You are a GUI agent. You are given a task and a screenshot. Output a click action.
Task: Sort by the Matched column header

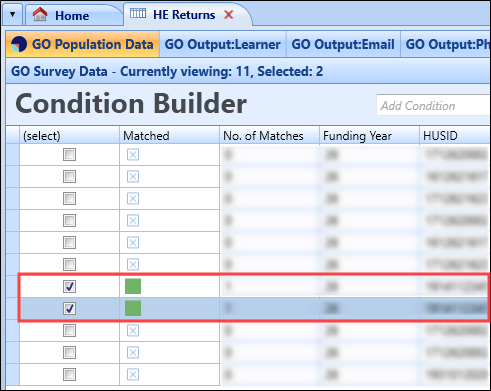pyautogui.click(x=169, y=136)
